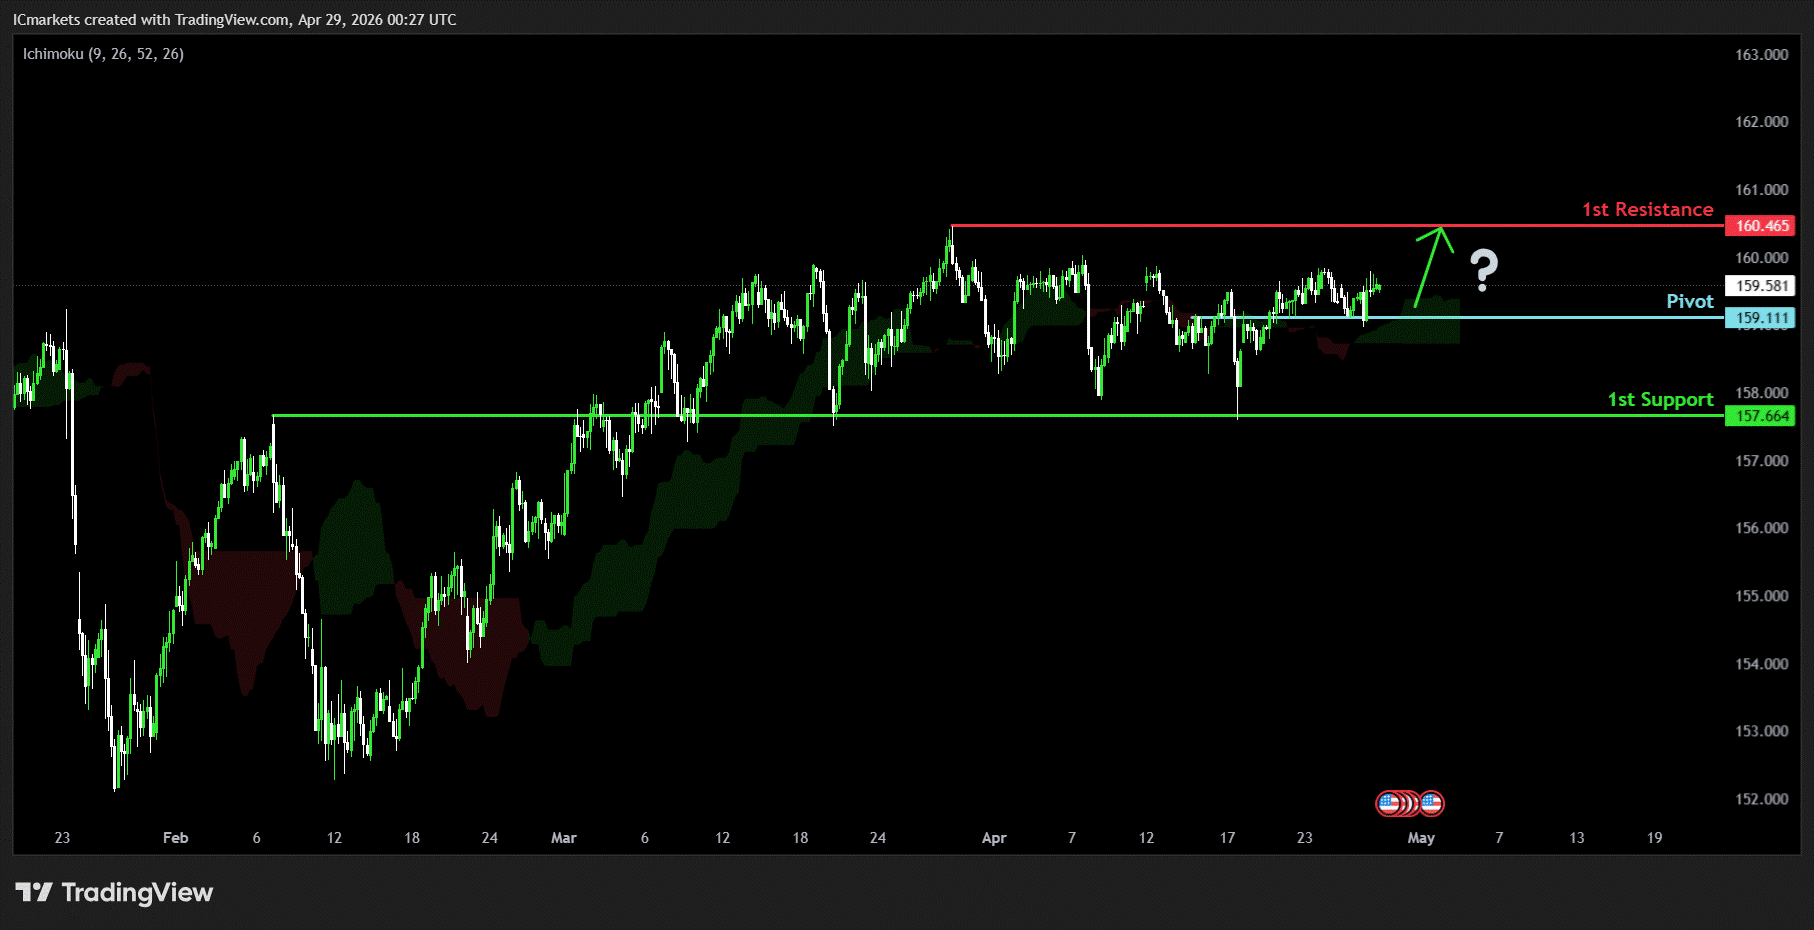Click the TradingView wordmark text
Viewport: 1814px width, 930px height.
[137, 892]
